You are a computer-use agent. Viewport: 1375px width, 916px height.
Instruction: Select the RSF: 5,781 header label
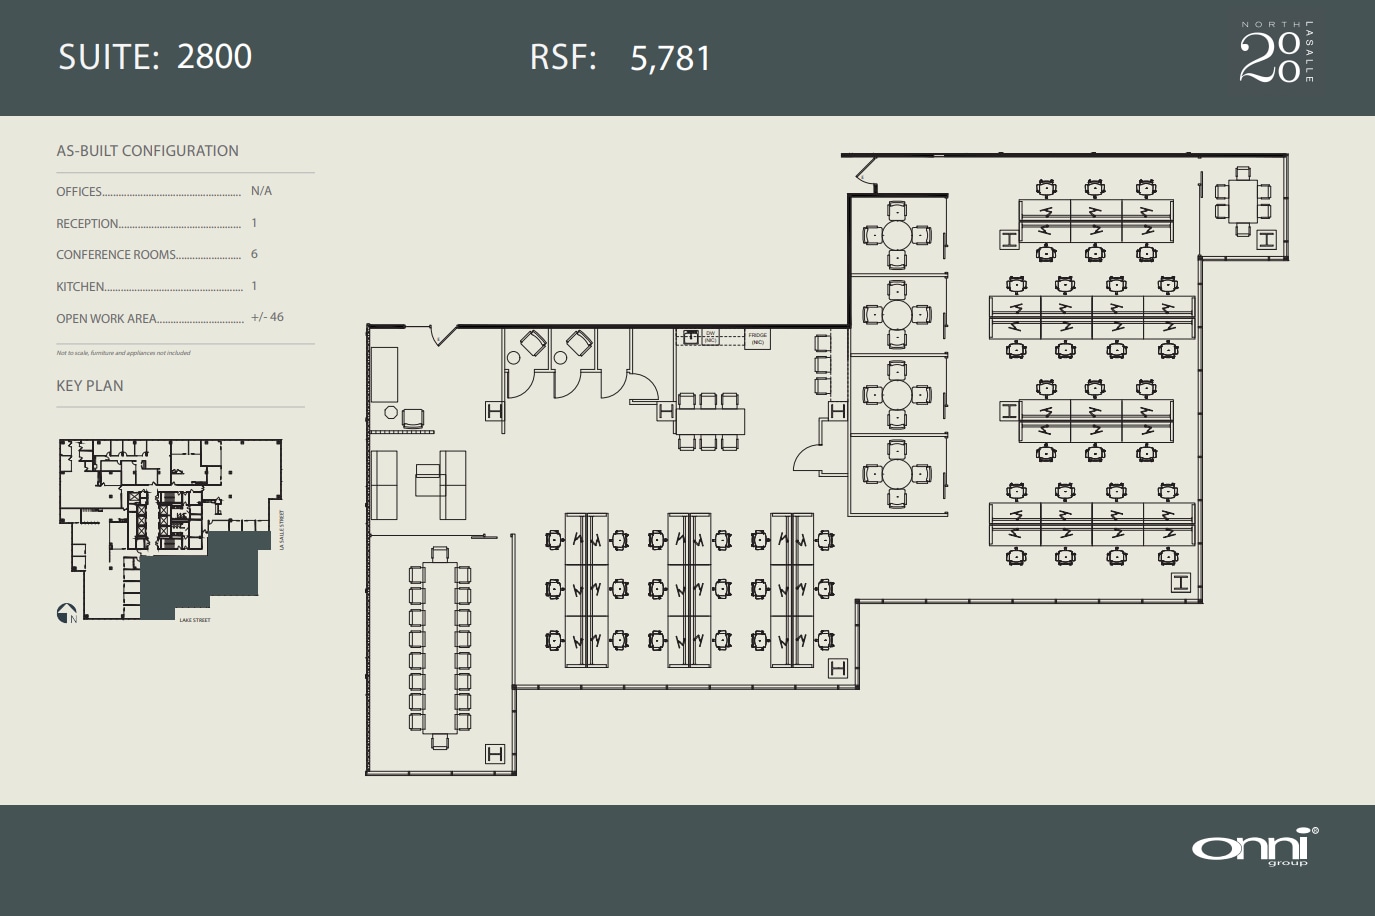click(x=618, y=58)
